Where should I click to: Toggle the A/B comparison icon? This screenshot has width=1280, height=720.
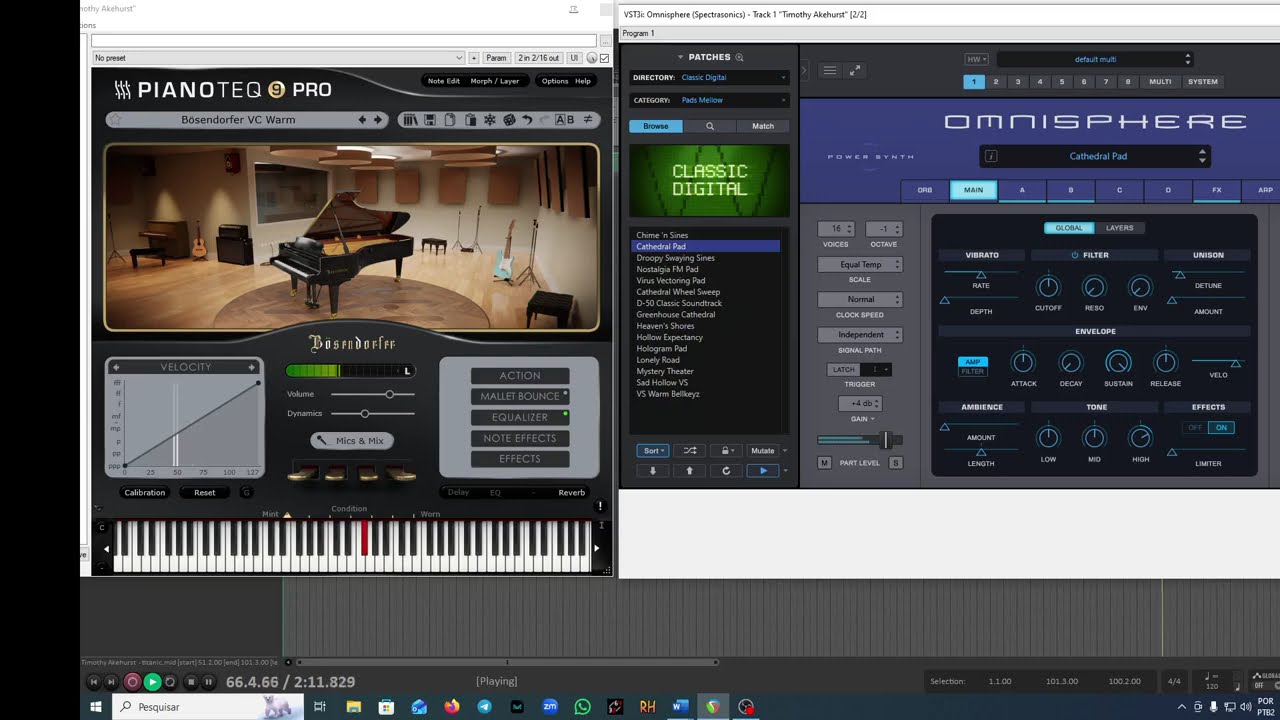[565, 120]
